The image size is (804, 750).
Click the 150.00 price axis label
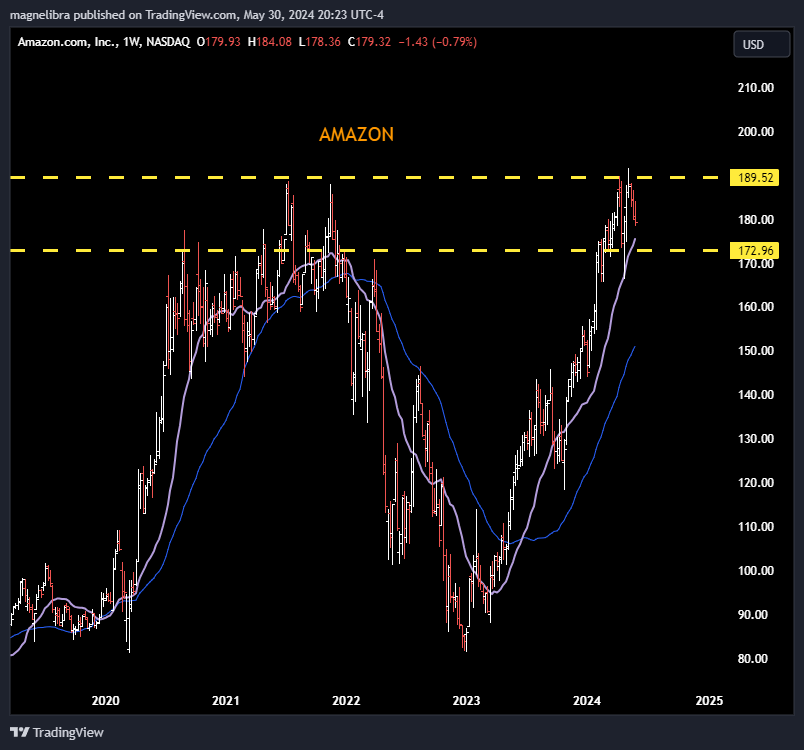click(755, 351)
